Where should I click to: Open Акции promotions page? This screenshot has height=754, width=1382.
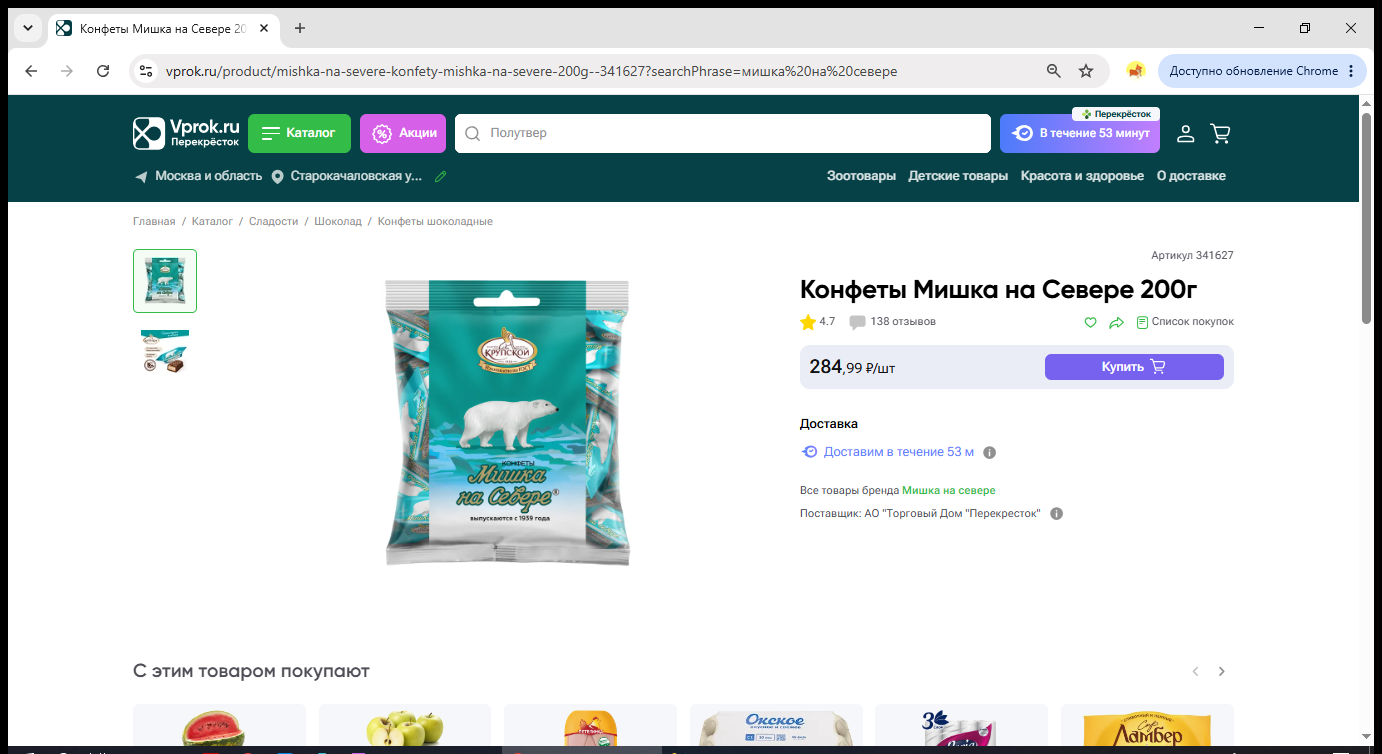click(x=403, y=133)
